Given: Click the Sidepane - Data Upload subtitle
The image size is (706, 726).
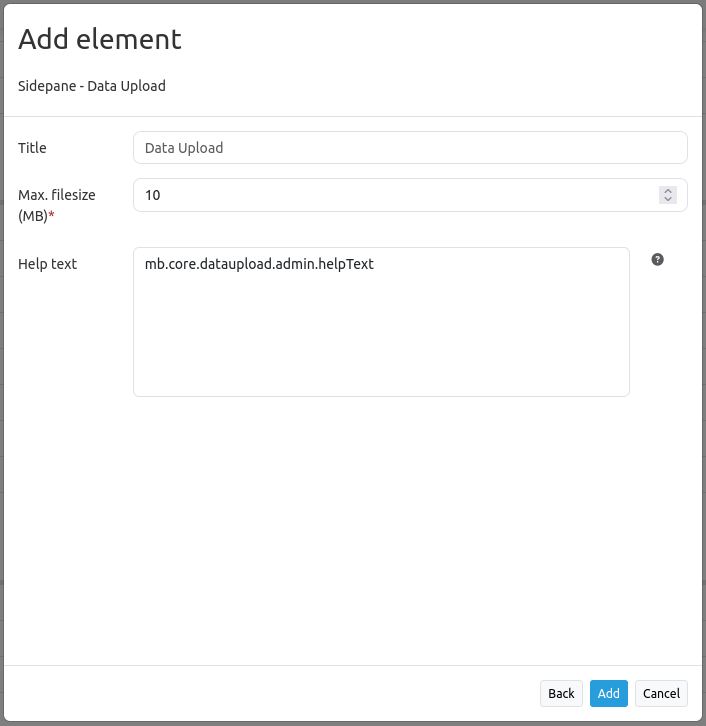Looking at the screenshot, I should coord(92,86).
